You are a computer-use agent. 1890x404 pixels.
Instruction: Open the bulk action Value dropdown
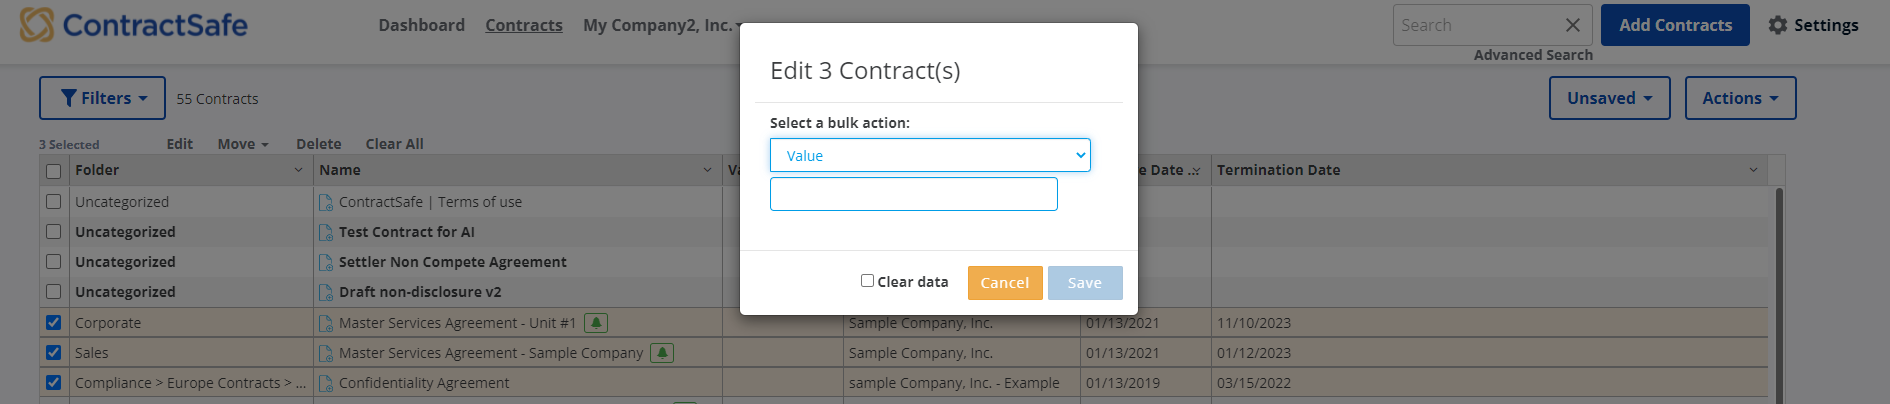930,155
